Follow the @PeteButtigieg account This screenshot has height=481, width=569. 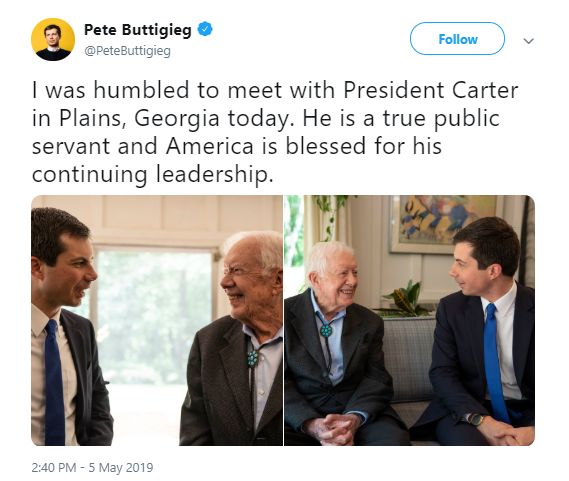pos(457,39)
